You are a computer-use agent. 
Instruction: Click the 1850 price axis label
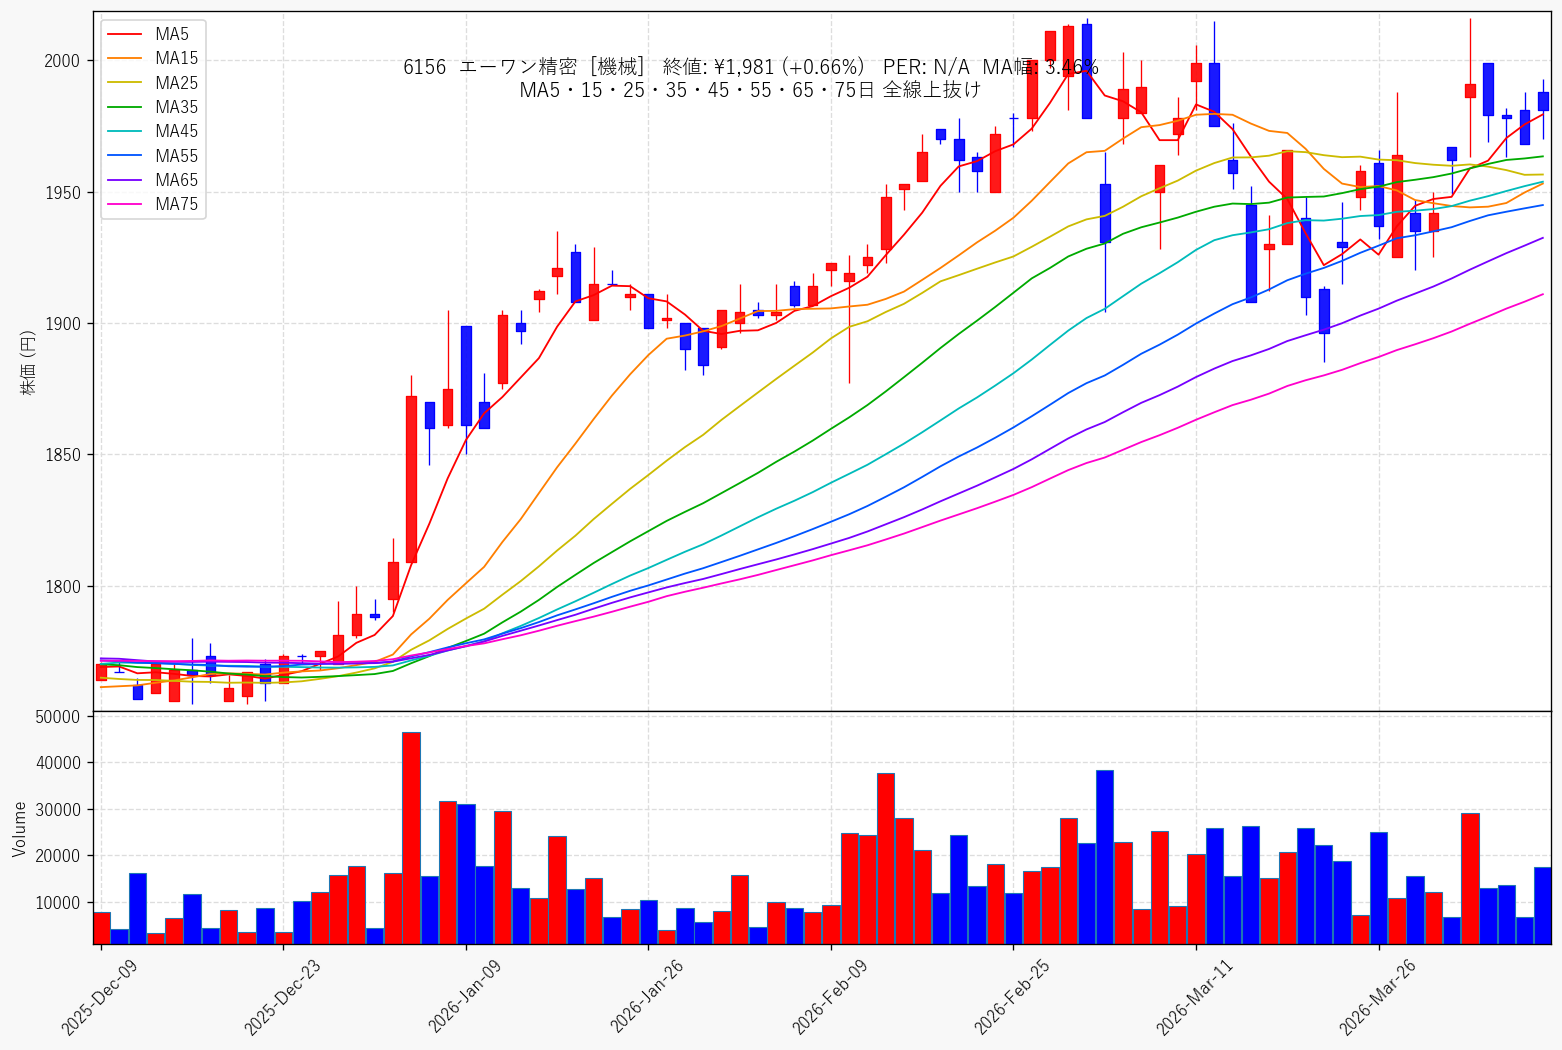coord(61,455)
